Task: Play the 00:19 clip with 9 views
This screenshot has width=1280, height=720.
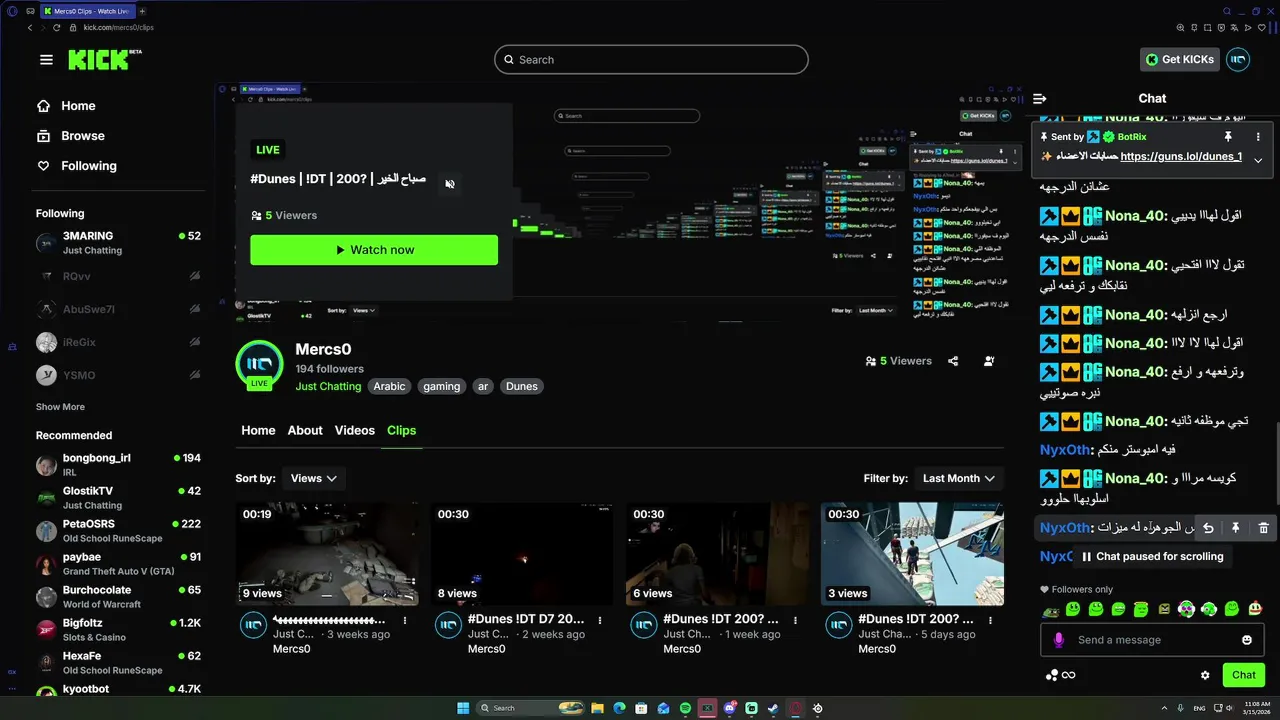Action: (327, 554)
